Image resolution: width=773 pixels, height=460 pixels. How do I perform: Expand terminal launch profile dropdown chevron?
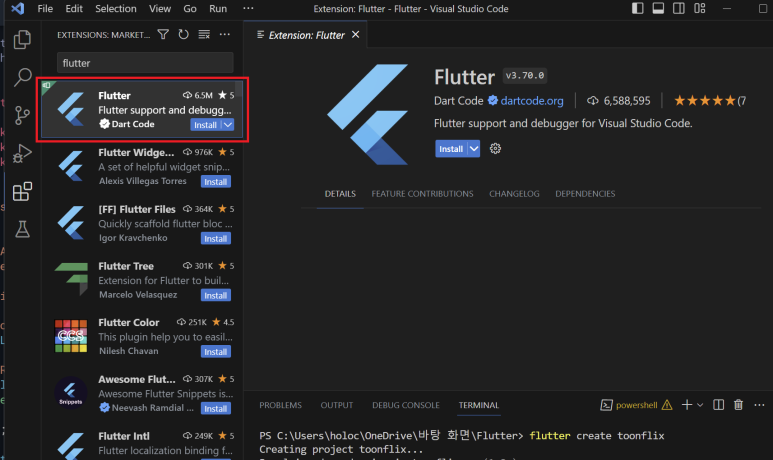[700, 405]
